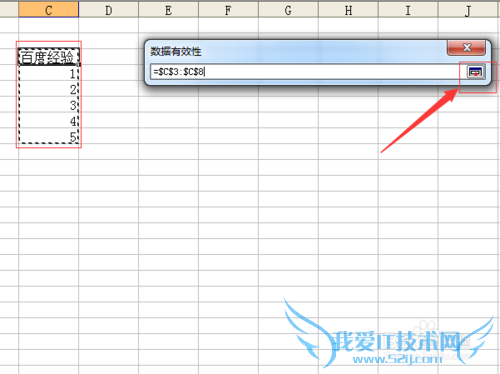Image resolution: width=500 pixels, height=374 pixels.
Task: Click the cell with value 5
Action: pos(49,136)
